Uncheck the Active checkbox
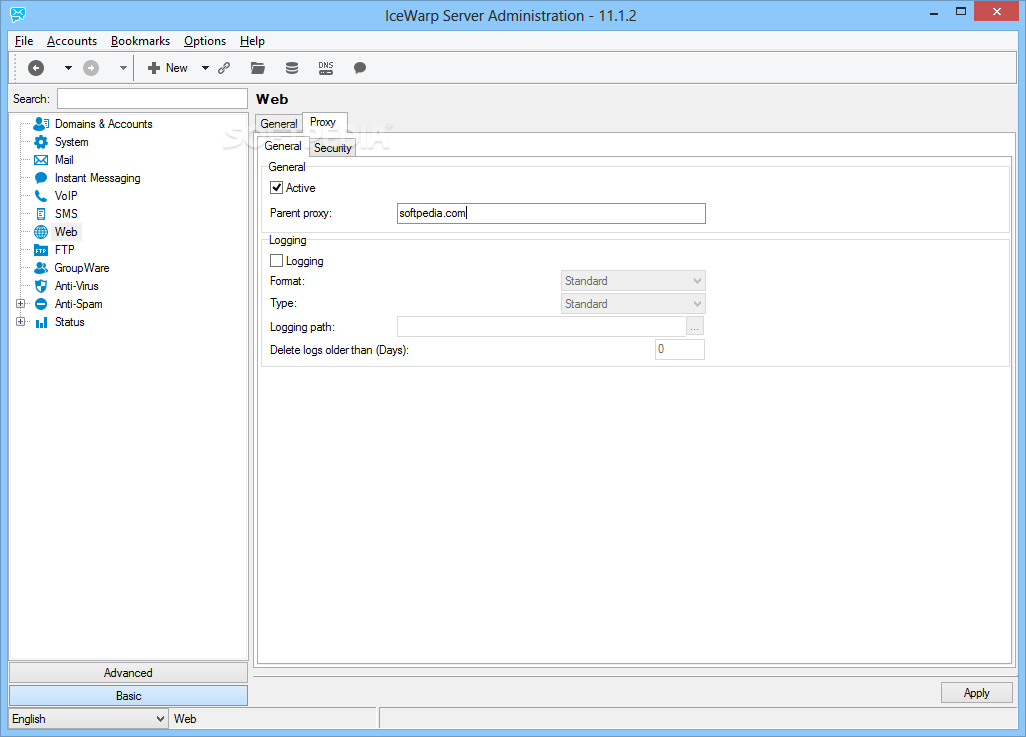 (277, 188)
